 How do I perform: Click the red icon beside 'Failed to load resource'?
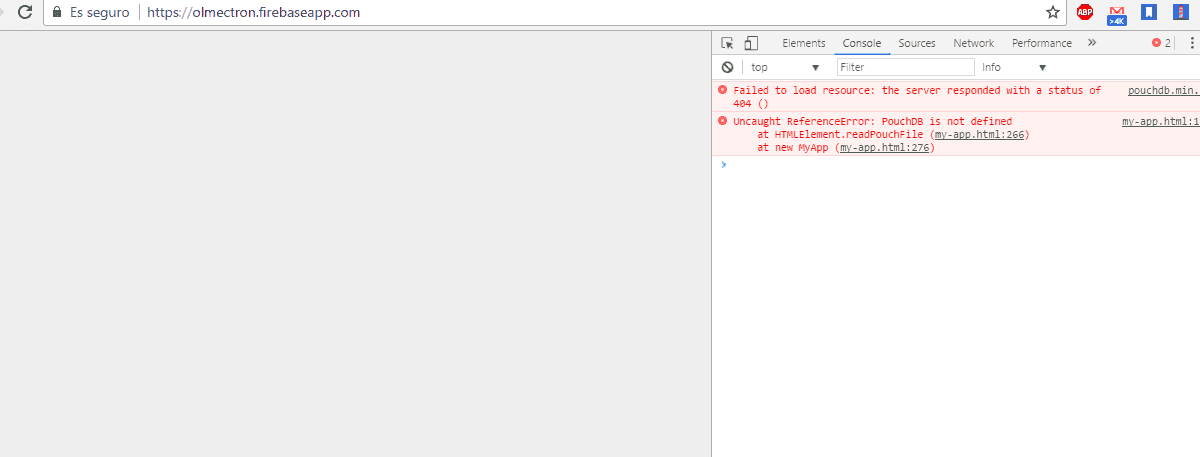tap(723, 90)
